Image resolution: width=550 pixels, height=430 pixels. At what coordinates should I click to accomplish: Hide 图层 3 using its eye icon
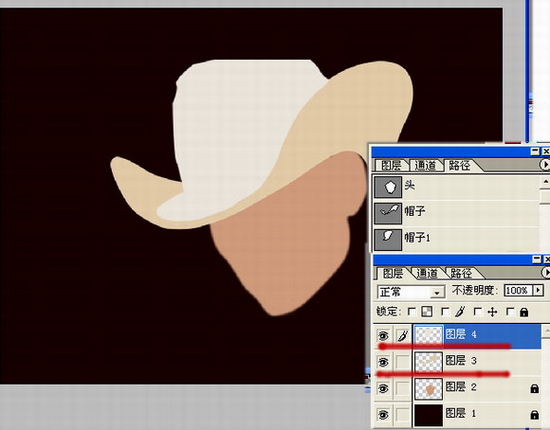click(x=383, y=362)
